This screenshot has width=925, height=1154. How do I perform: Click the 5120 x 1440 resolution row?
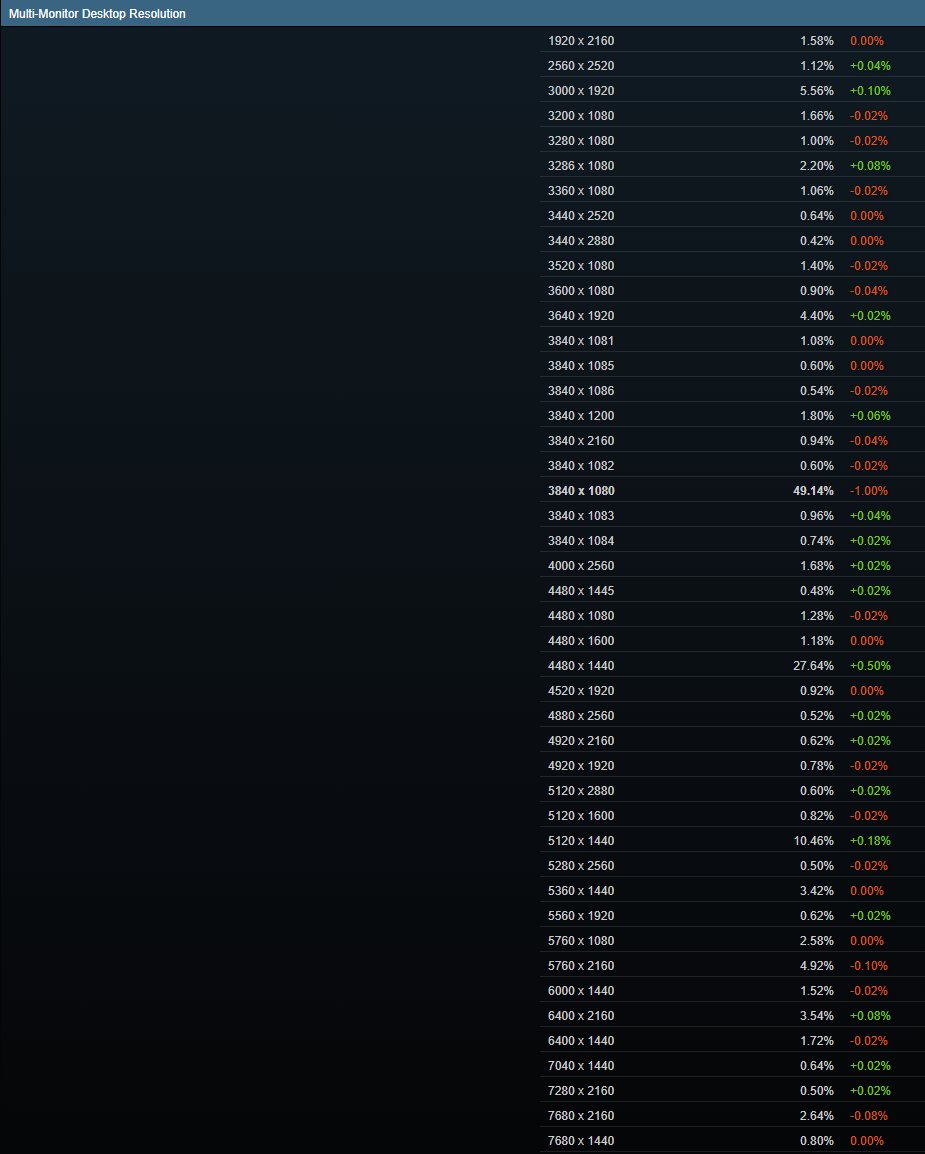click(x=732, y=841)
